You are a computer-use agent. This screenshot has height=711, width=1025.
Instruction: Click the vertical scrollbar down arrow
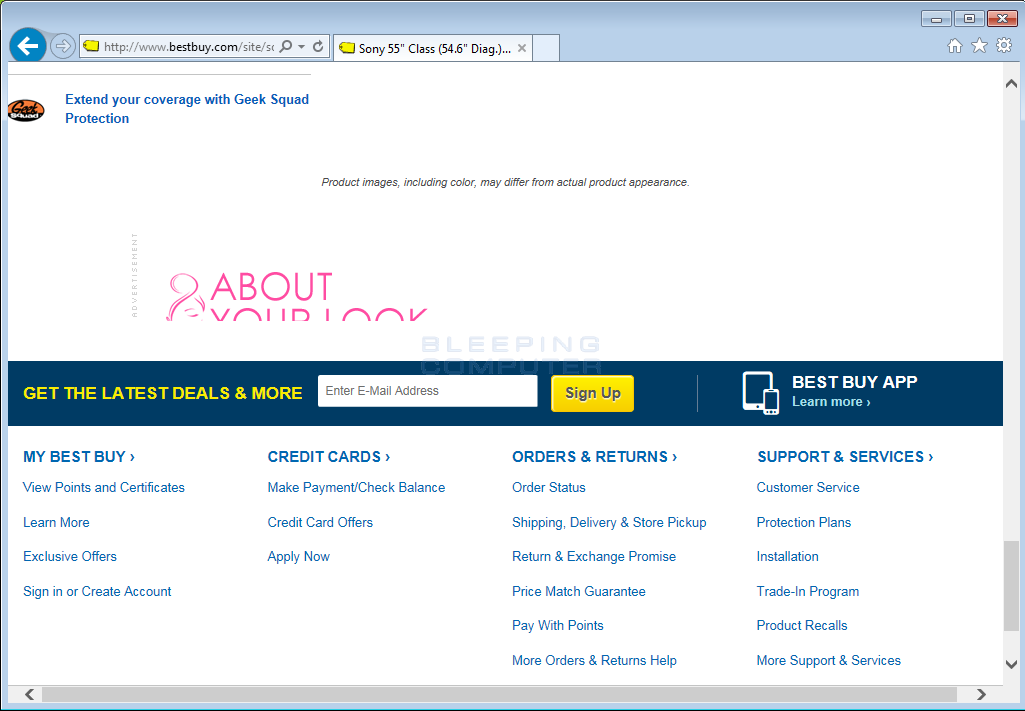point(1011,665)
